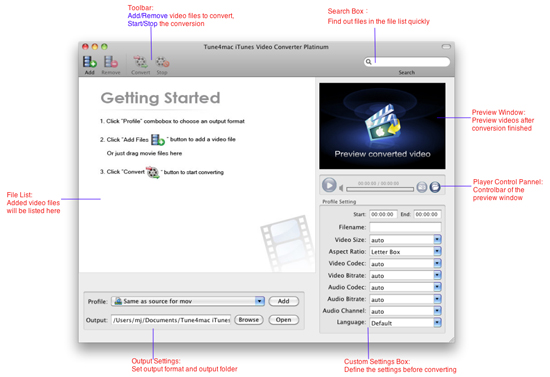This screenshot has width=550, height=377.
Task: Click the snapshot button beside the seek bar
Action: point(422,187)
